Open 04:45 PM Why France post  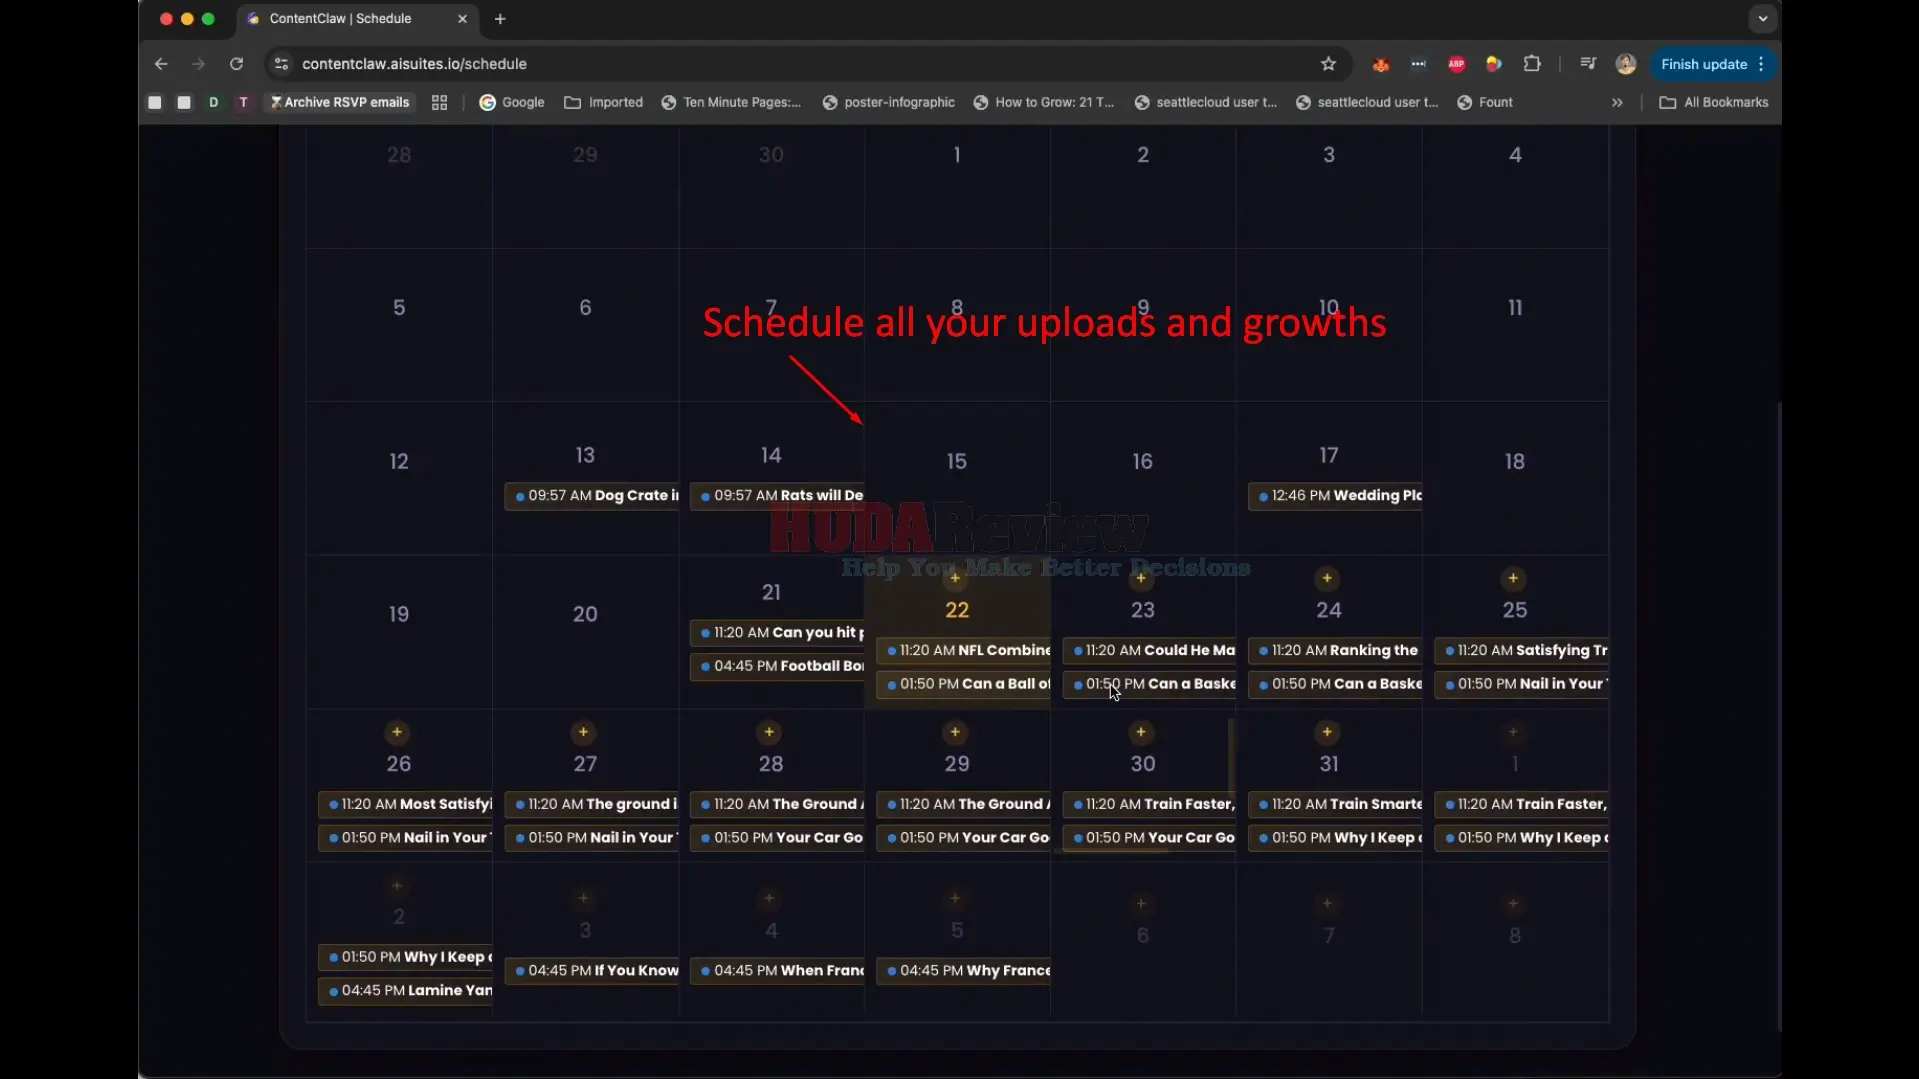pyautogui.click(x=963, y=971)
